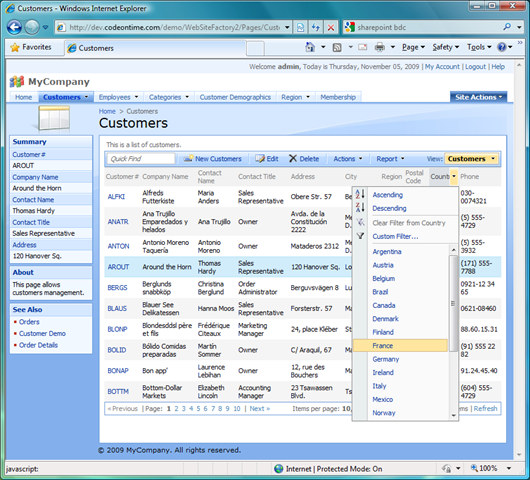Image resolution: width=530 pixels, height=480 pixels.
Task: Click the New Customers button
Action: pyautogui.click(x=213, y=159)
